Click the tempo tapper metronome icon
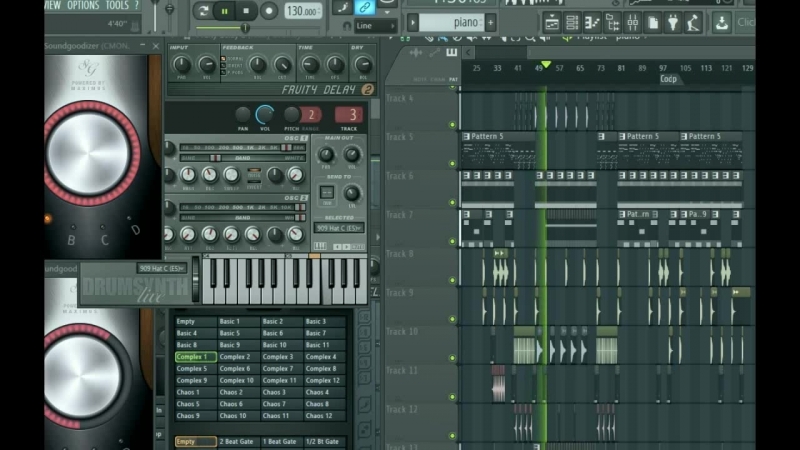Viewport: 800px width, 450px height. tap(693, 22)
